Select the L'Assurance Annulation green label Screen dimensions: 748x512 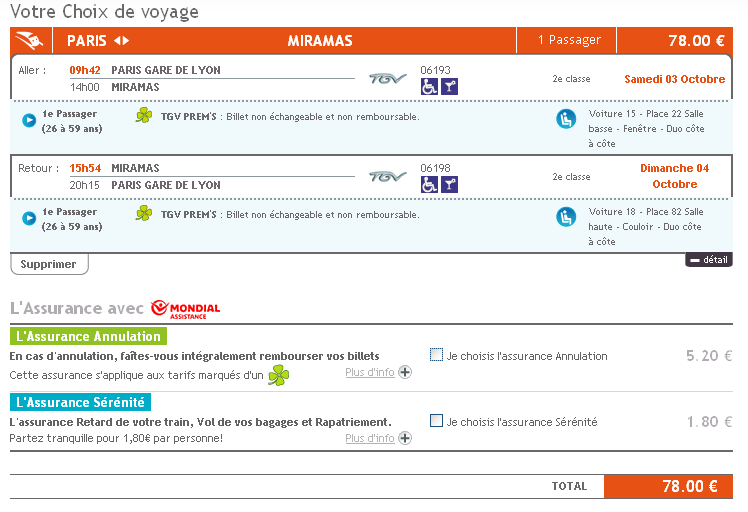88,336
